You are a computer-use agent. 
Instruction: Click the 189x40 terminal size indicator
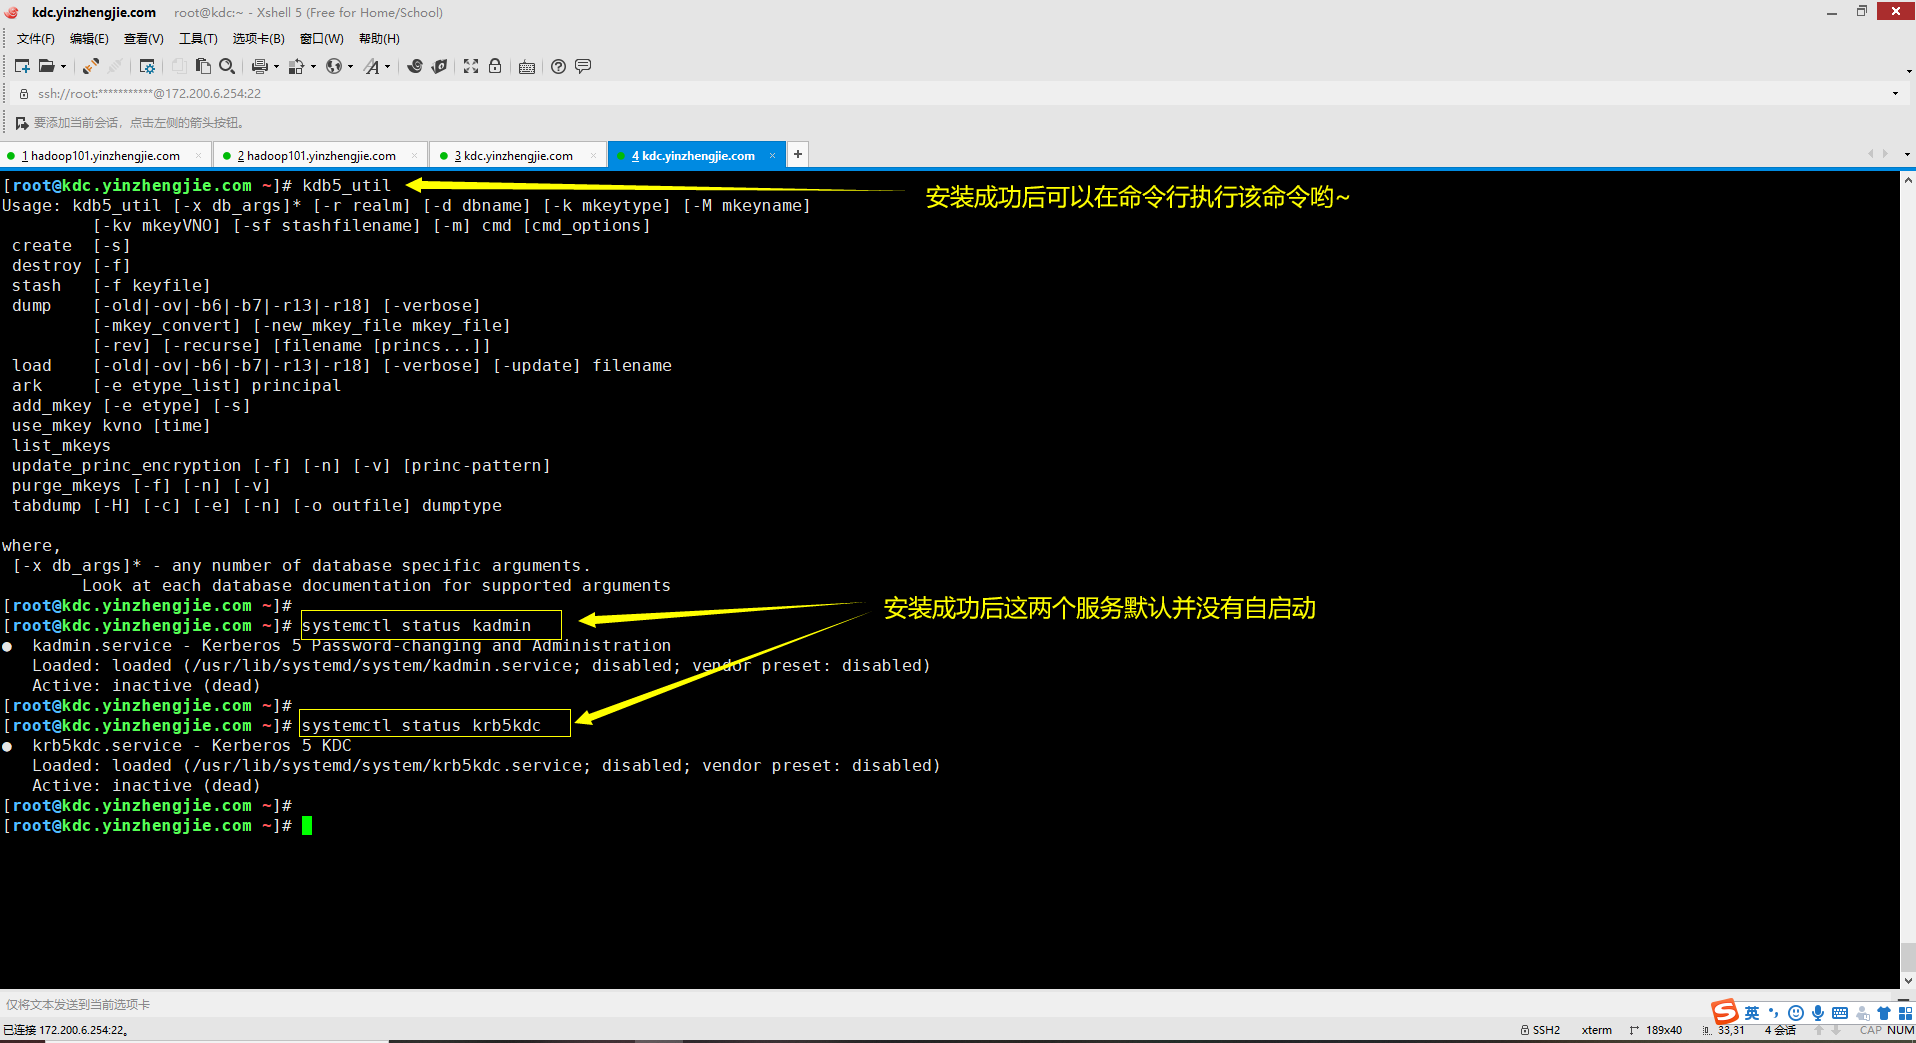coord(1656,1030)
